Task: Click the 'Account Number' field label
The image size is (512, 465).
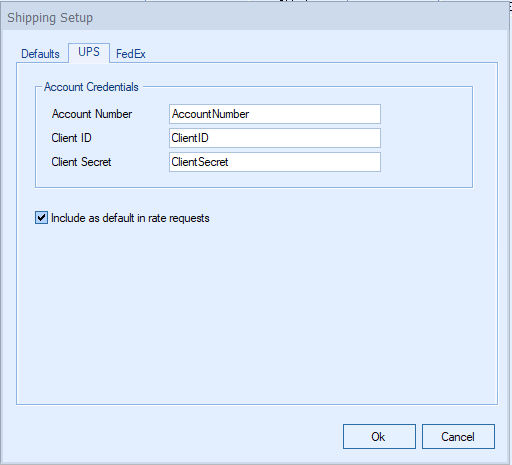Action: 92,114
